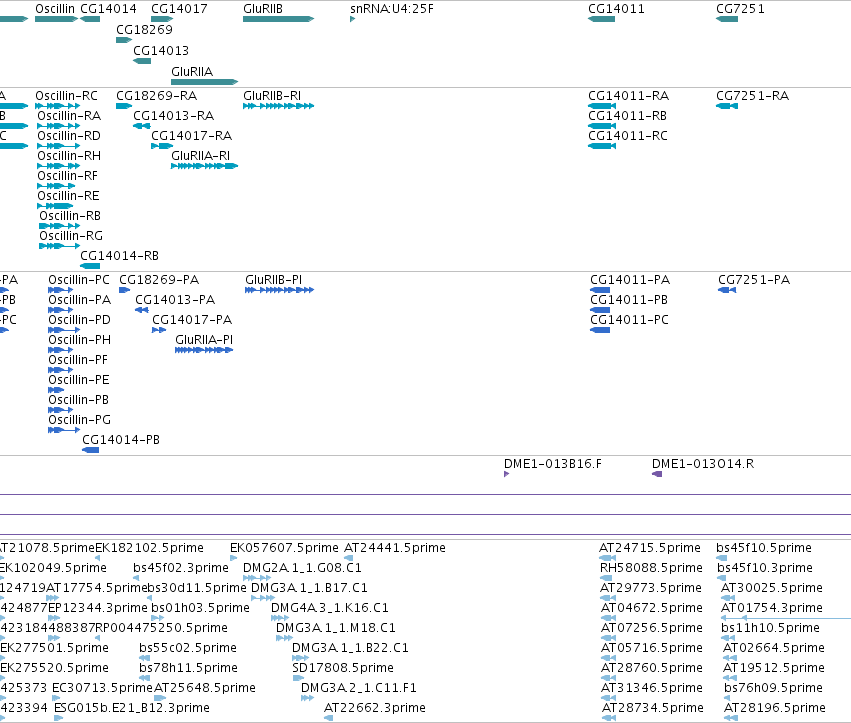Click the CG7251-PA protein feature
The width and height of the screenshot is (851, 723).
(727, 290)
